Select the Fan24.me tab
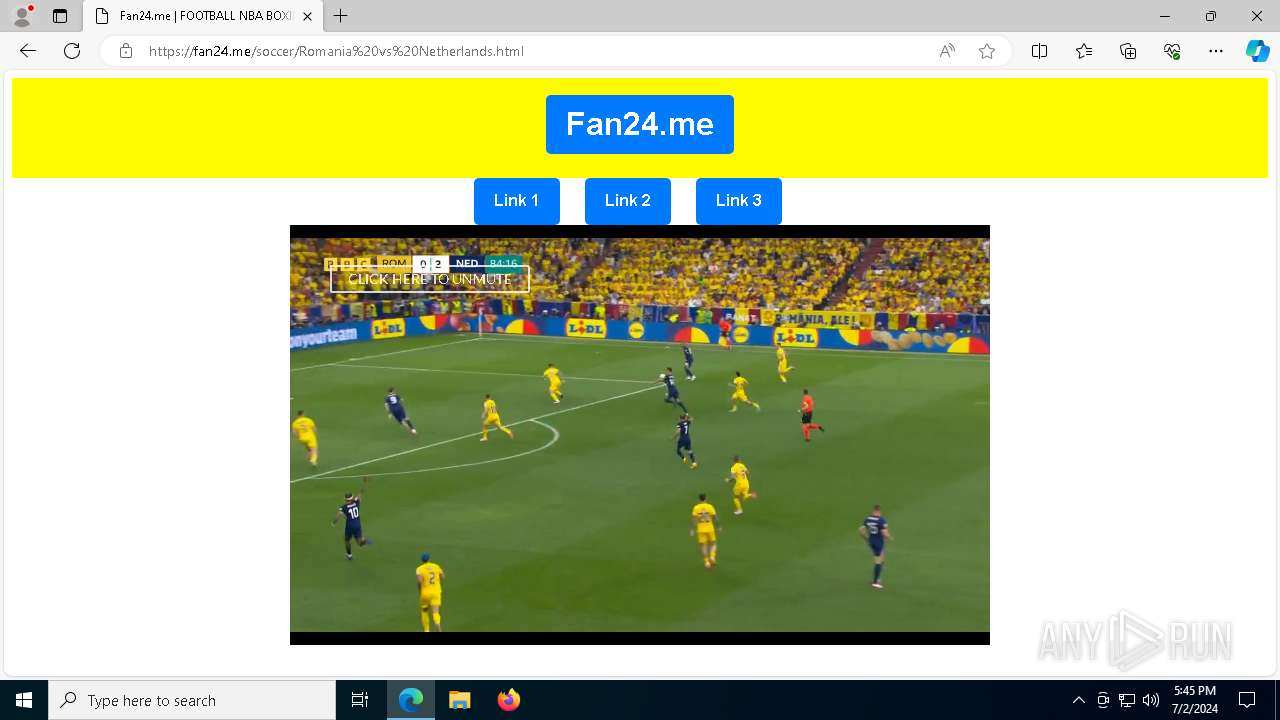The width and height of the screenshot is (1280, 720). coord(203,16)
